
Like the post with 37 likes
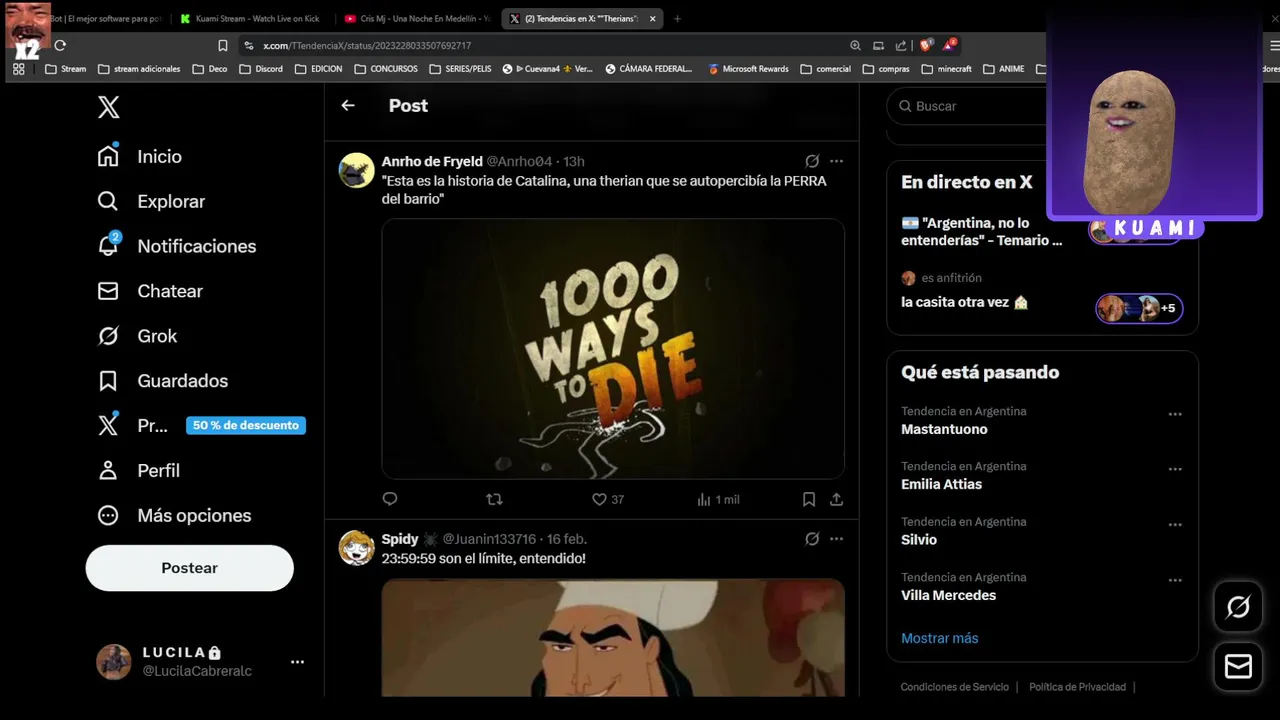[x=607, y=499]
